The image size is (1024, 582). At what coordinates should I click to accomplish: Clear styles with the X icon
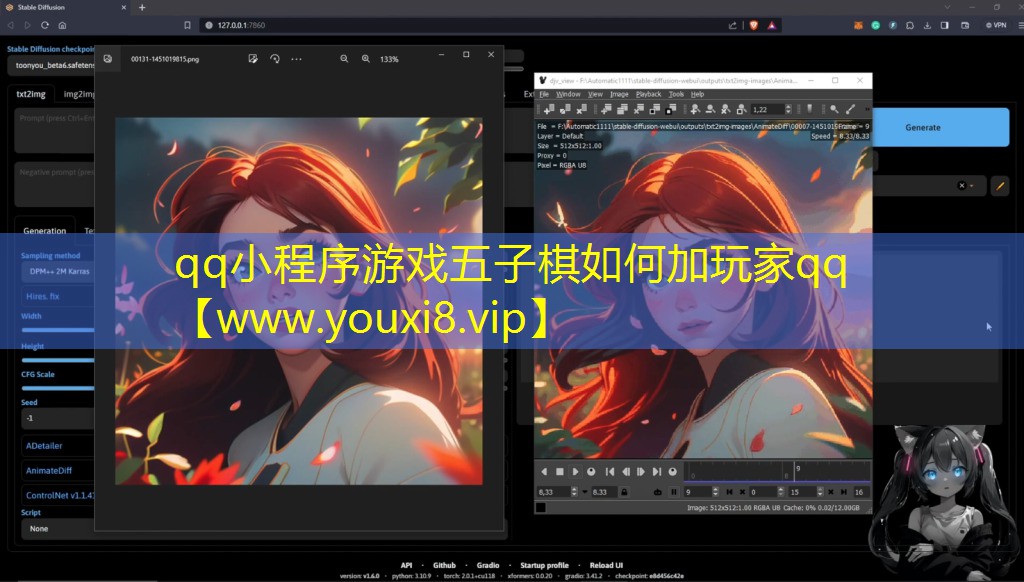coord(961,186)
